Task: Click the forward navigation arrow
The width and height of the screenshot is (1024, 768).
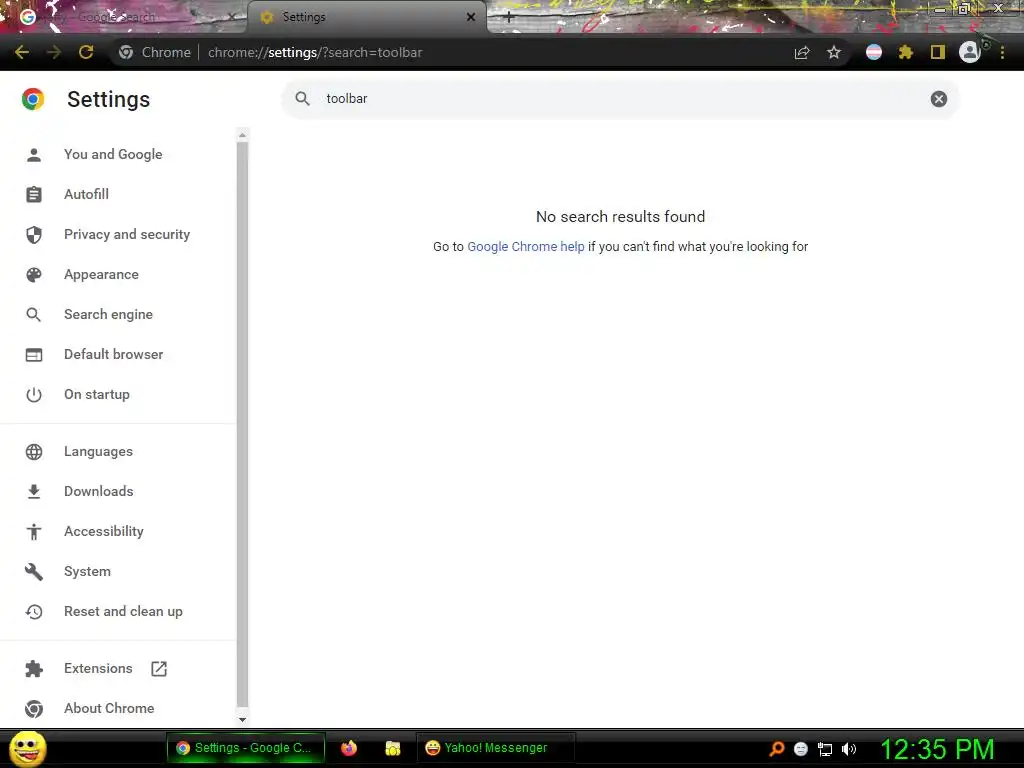Action: [54, 52]
